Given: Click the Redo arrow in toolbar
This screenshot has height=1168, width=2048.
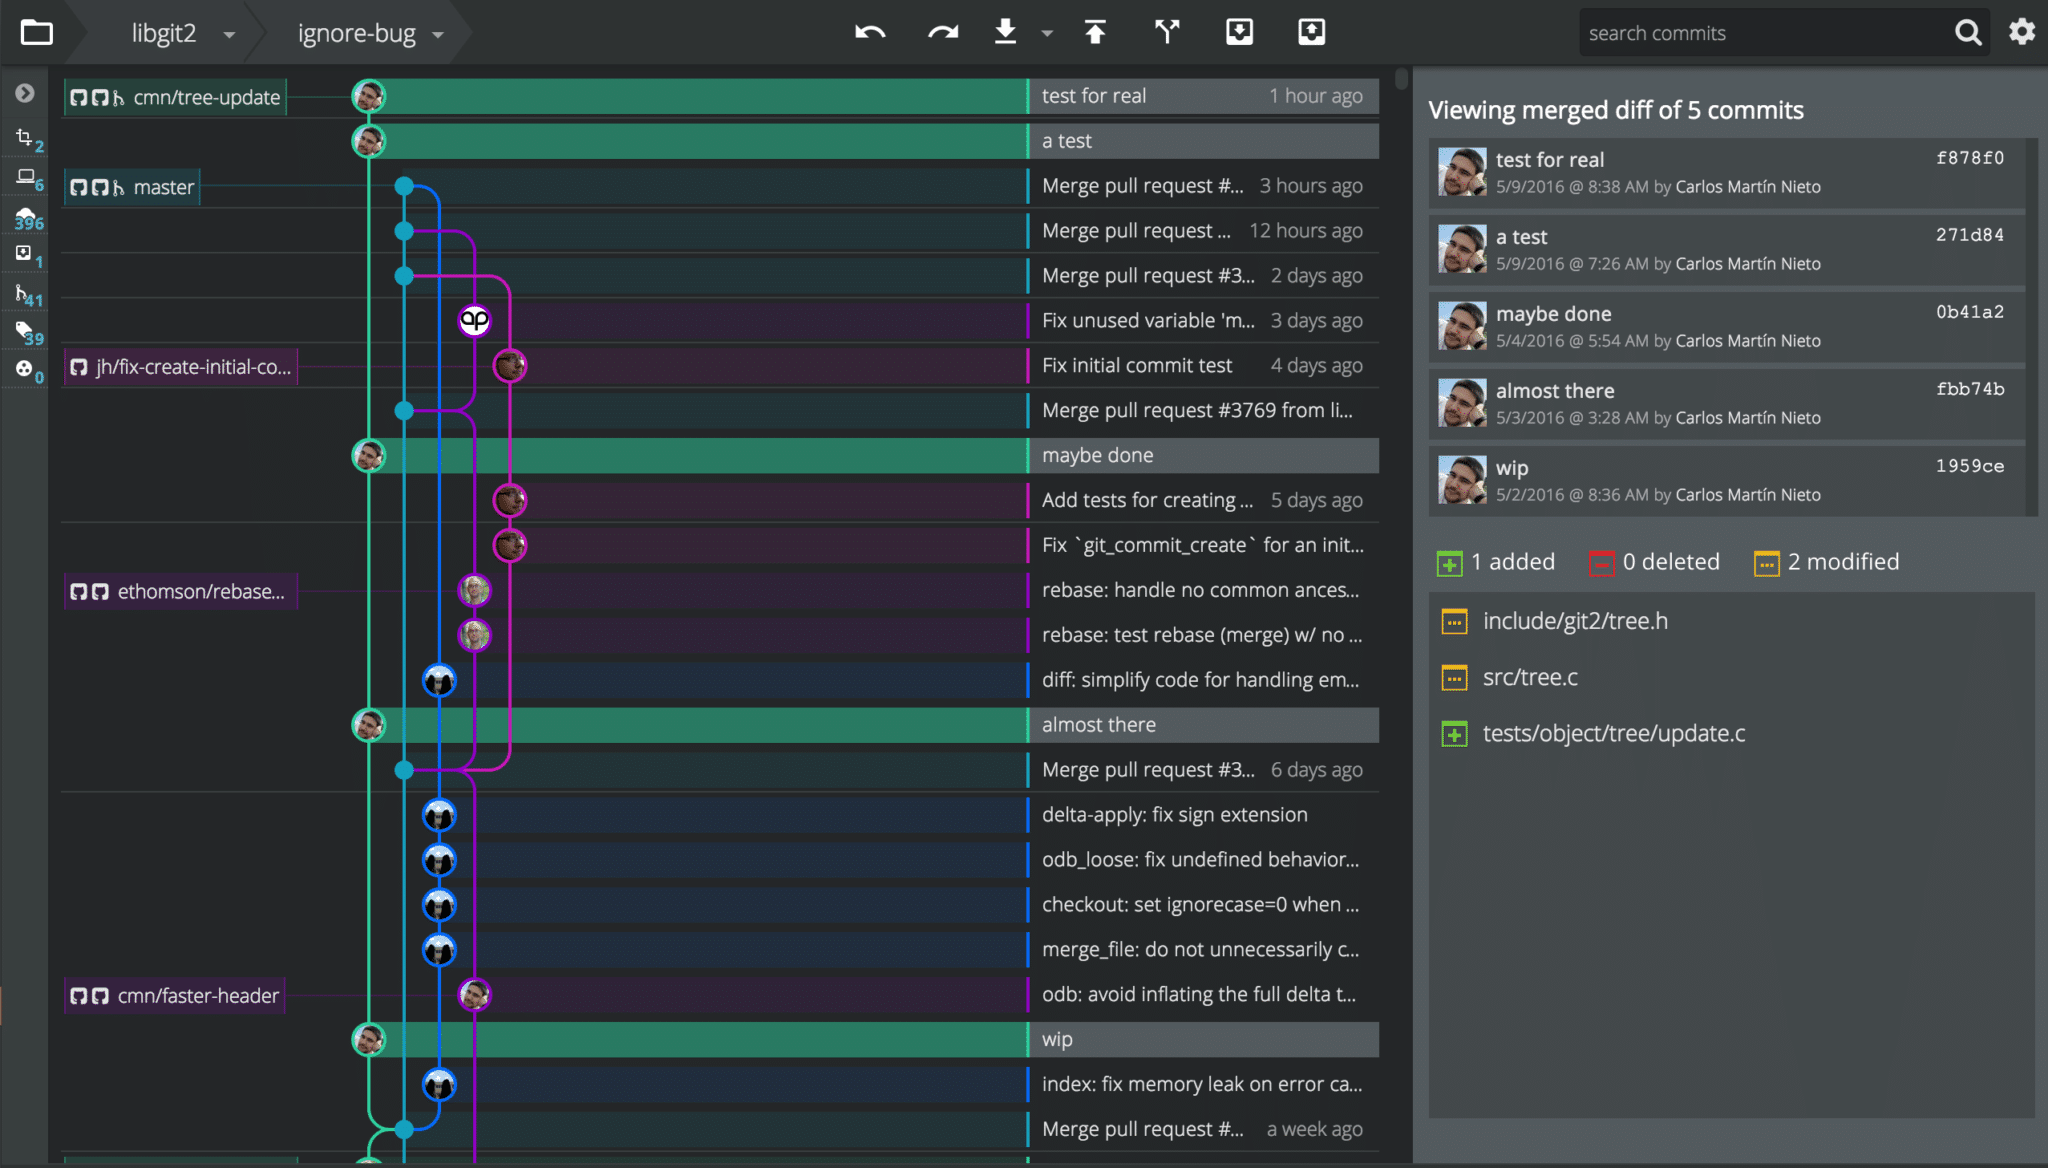Looking at the screenshot, I should pyautogui.click(x=942, y=32).
